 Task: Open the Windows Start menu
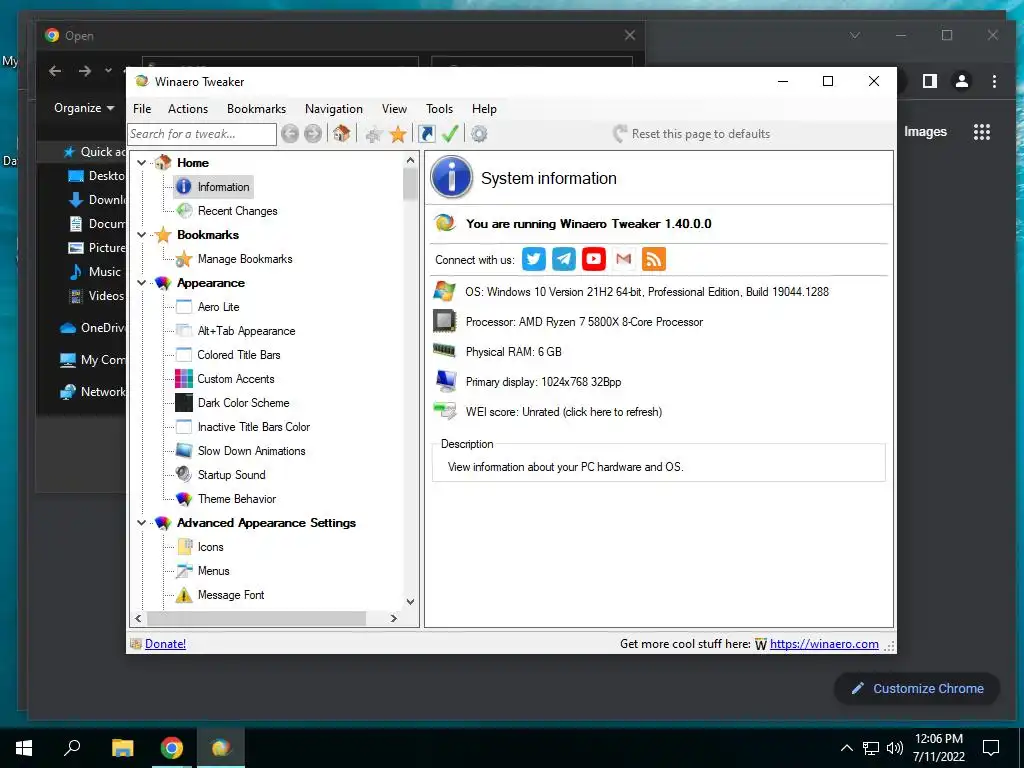point(24,748)
